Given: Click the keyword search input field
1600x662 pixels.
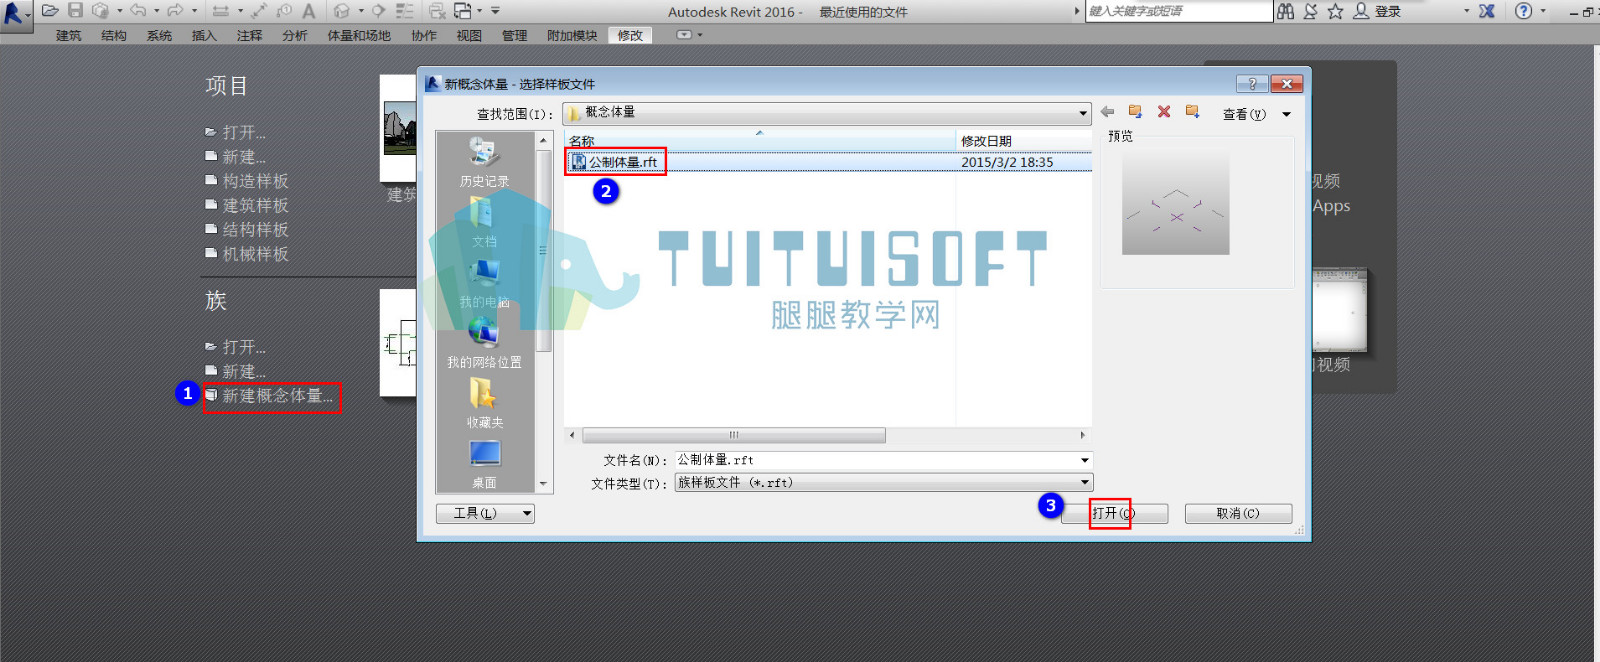Looking at the screenshot, I should pos(1178,11).
